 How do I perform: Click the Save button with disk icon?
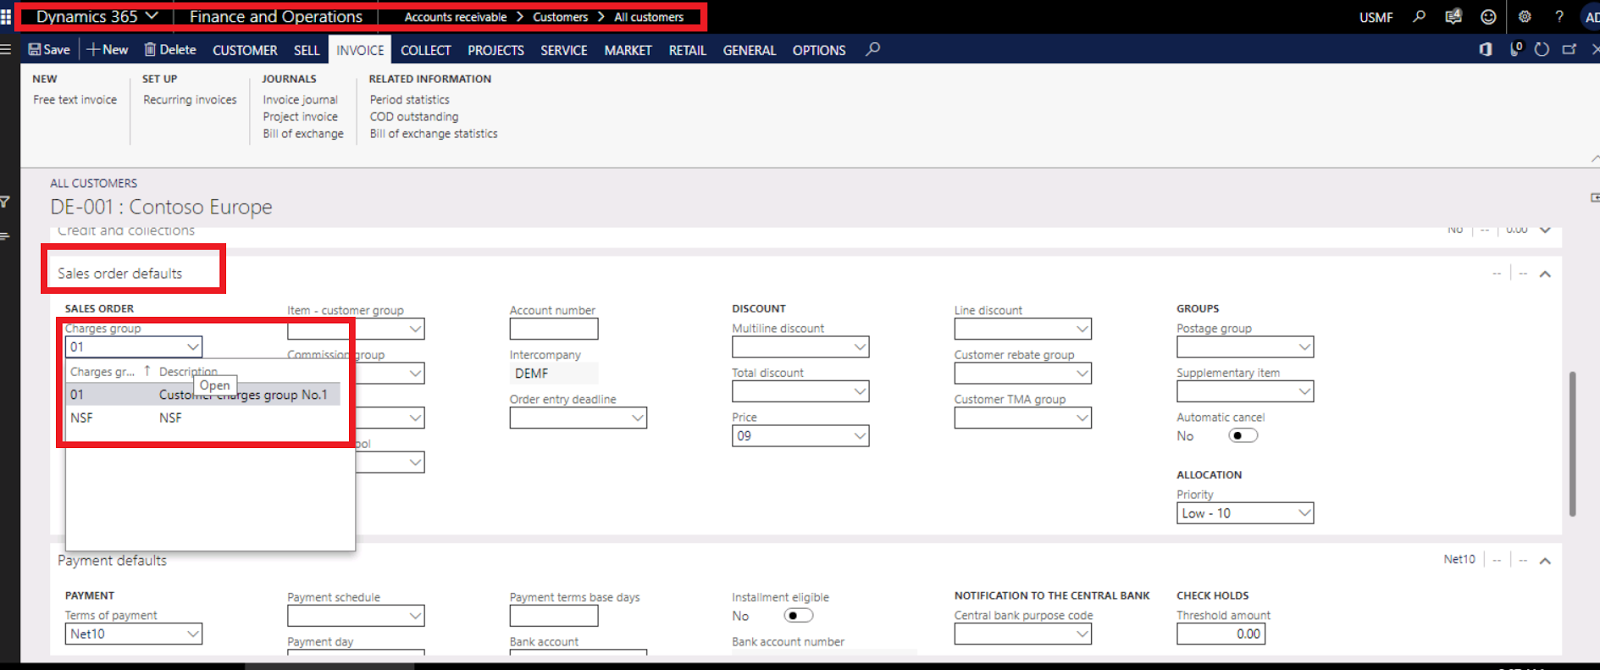tap(49, 49)
